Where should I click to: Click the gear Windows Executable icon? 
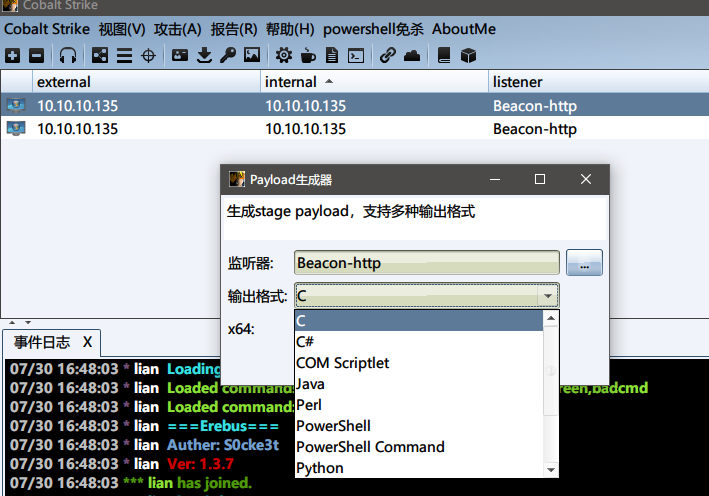click(284, 56)
